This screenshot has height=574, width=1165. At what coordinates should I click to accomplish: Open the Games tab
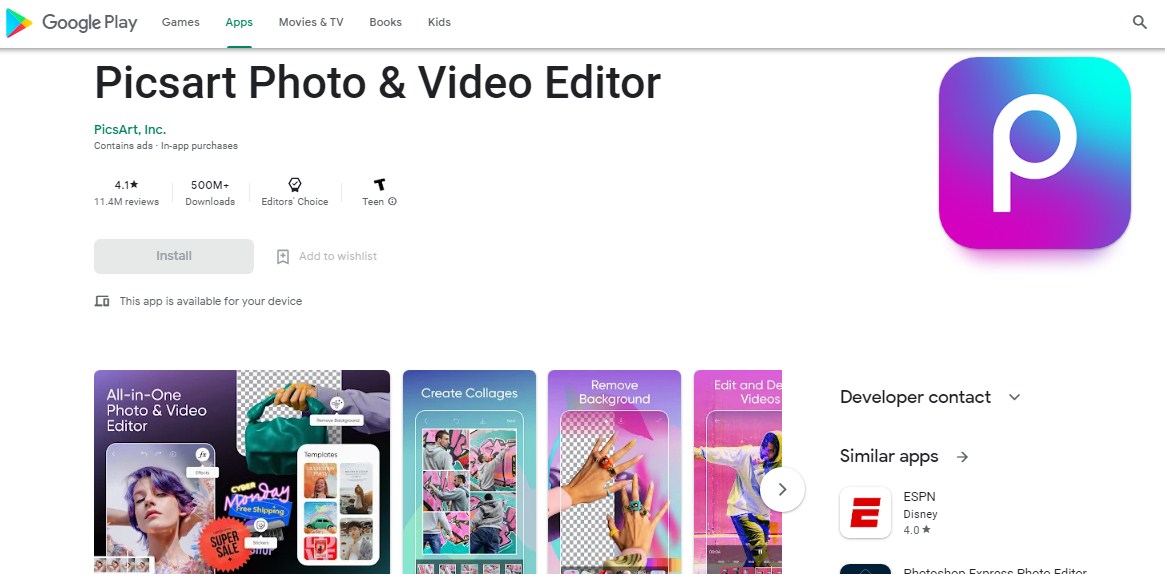[x=181, y=22]
